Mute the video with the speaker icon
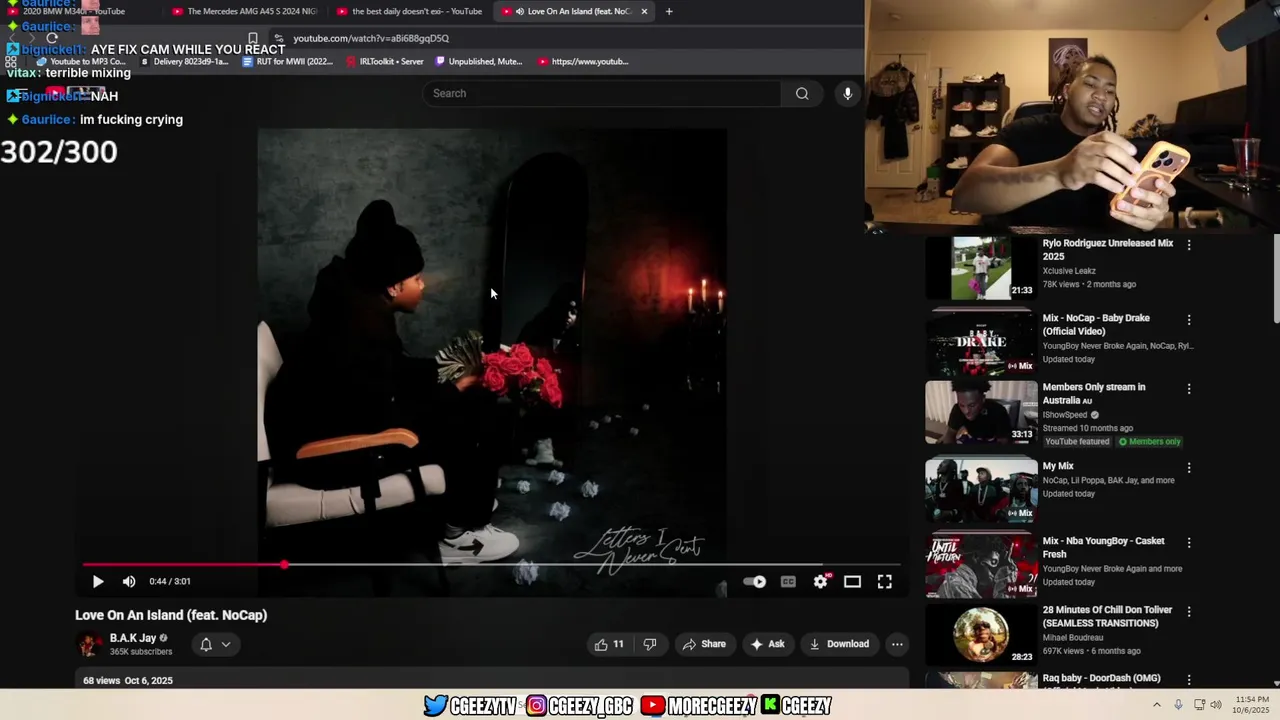Viewport: 1280px width, 720px height. pos(129,581)
